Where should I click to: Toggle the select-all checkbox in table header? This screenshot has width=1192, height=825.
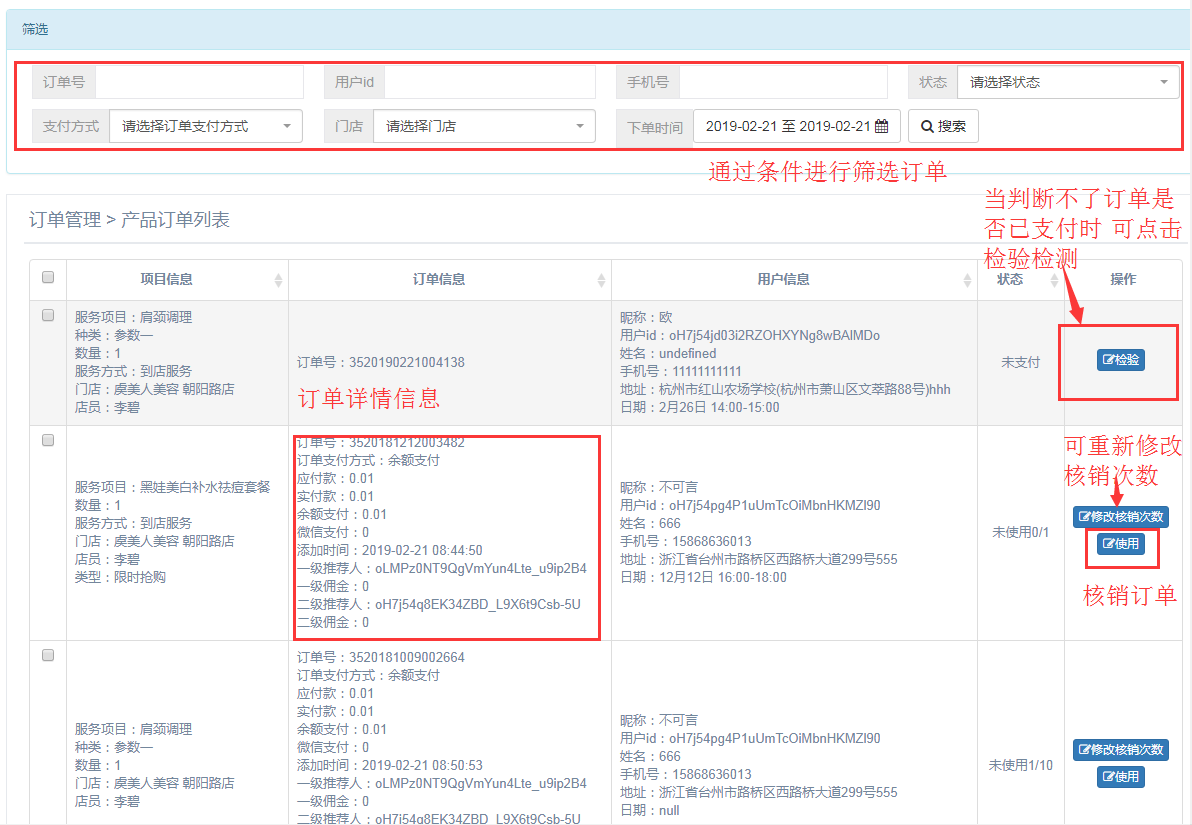click(x=48, y=278)
